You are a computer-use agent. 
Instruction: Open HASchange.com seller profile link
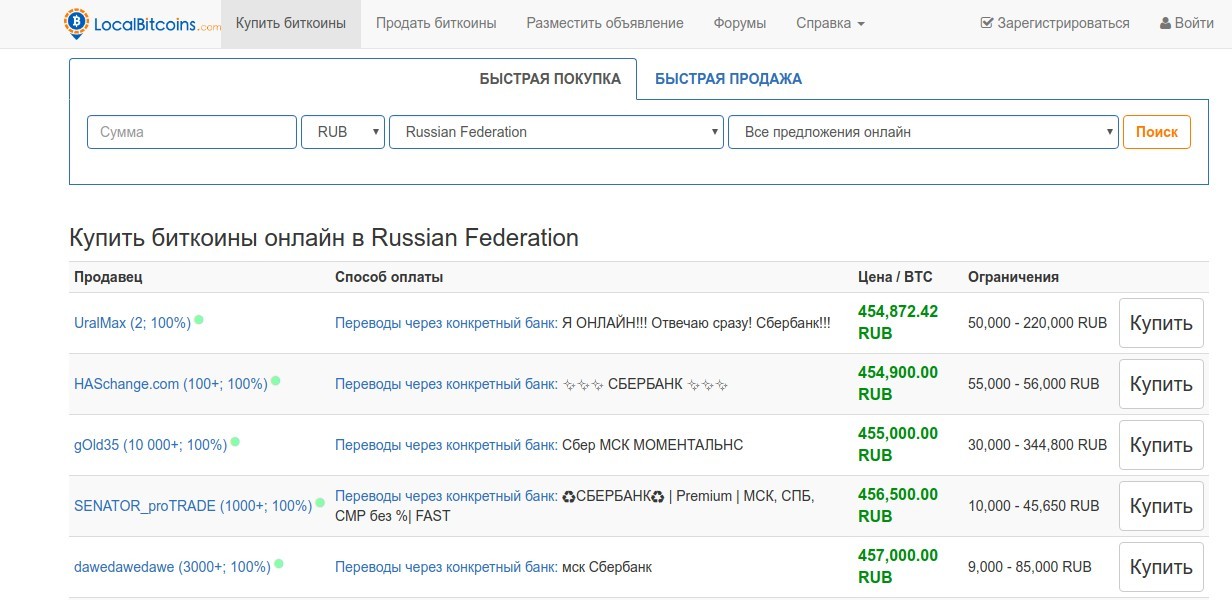point(171,384)
